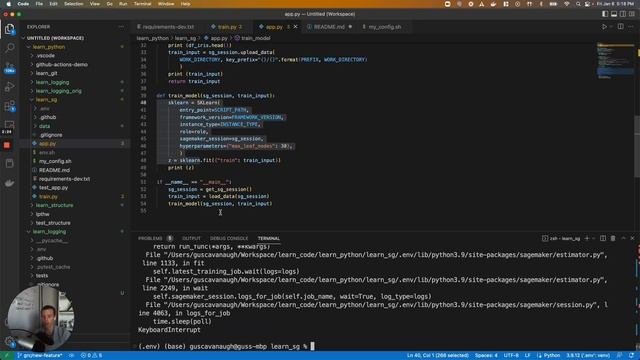Viewport: 640px width, 360px height.
Task: Expand the github-actions-demo folder
Action: [61, 64]
